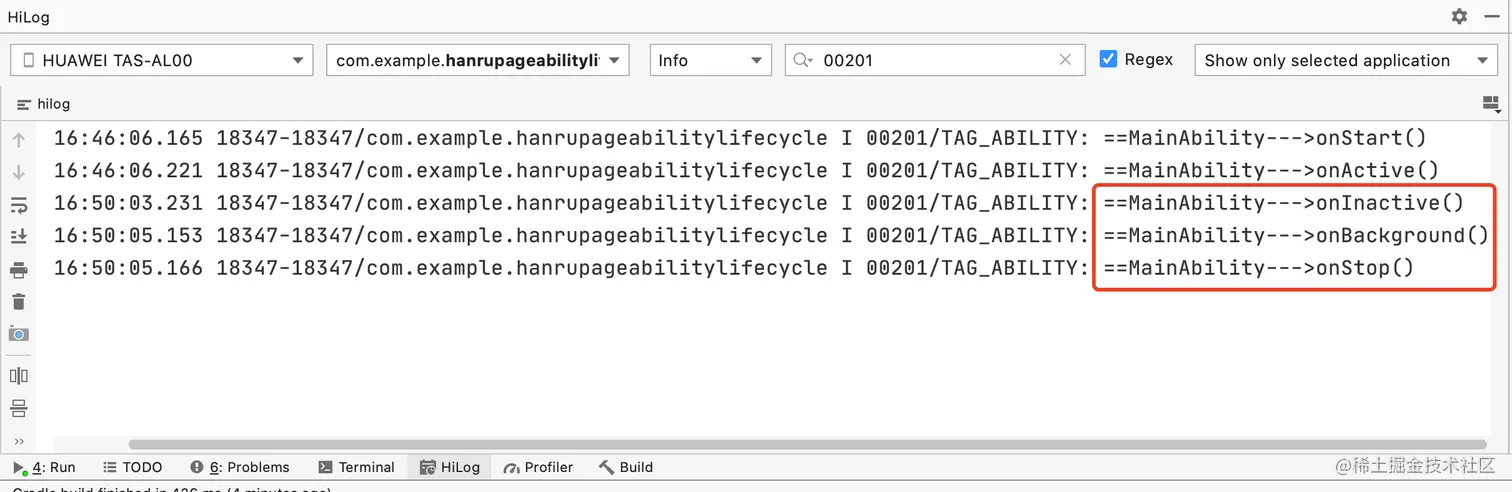Toggle soft-wrap for log output
1512x492 pixels.
(x=18, y=205)
